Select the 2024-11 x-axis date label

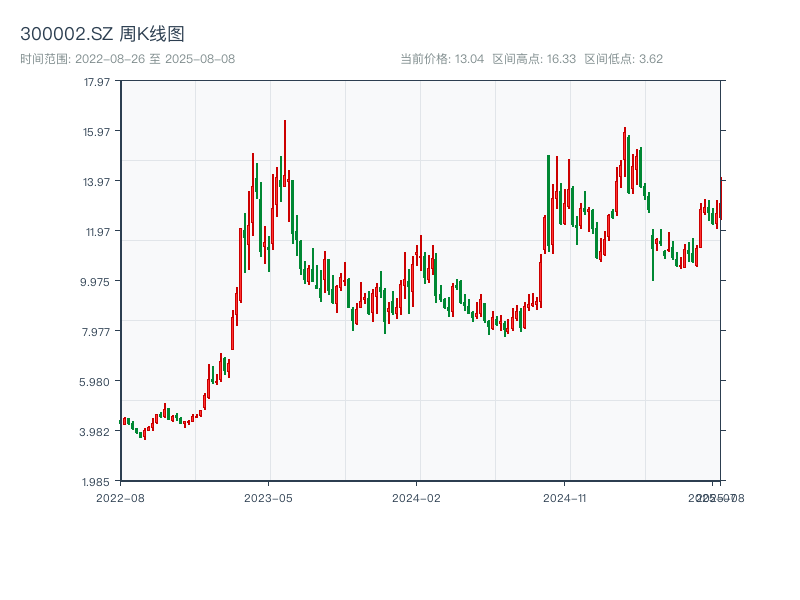click(565, 497)
